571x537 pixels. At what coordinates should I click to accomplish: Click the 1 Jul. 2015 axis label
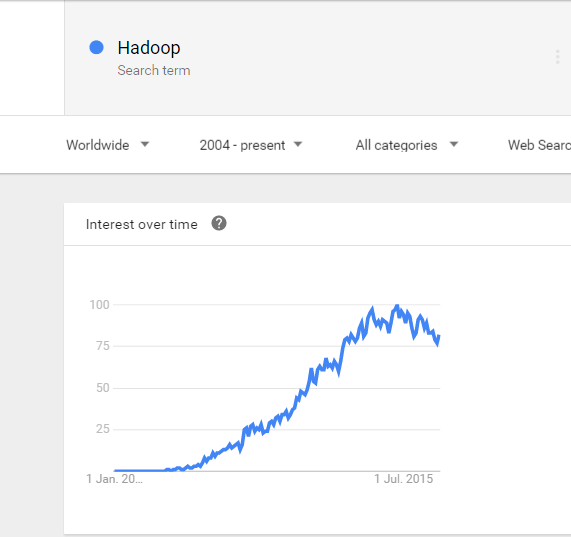point(403,478)
